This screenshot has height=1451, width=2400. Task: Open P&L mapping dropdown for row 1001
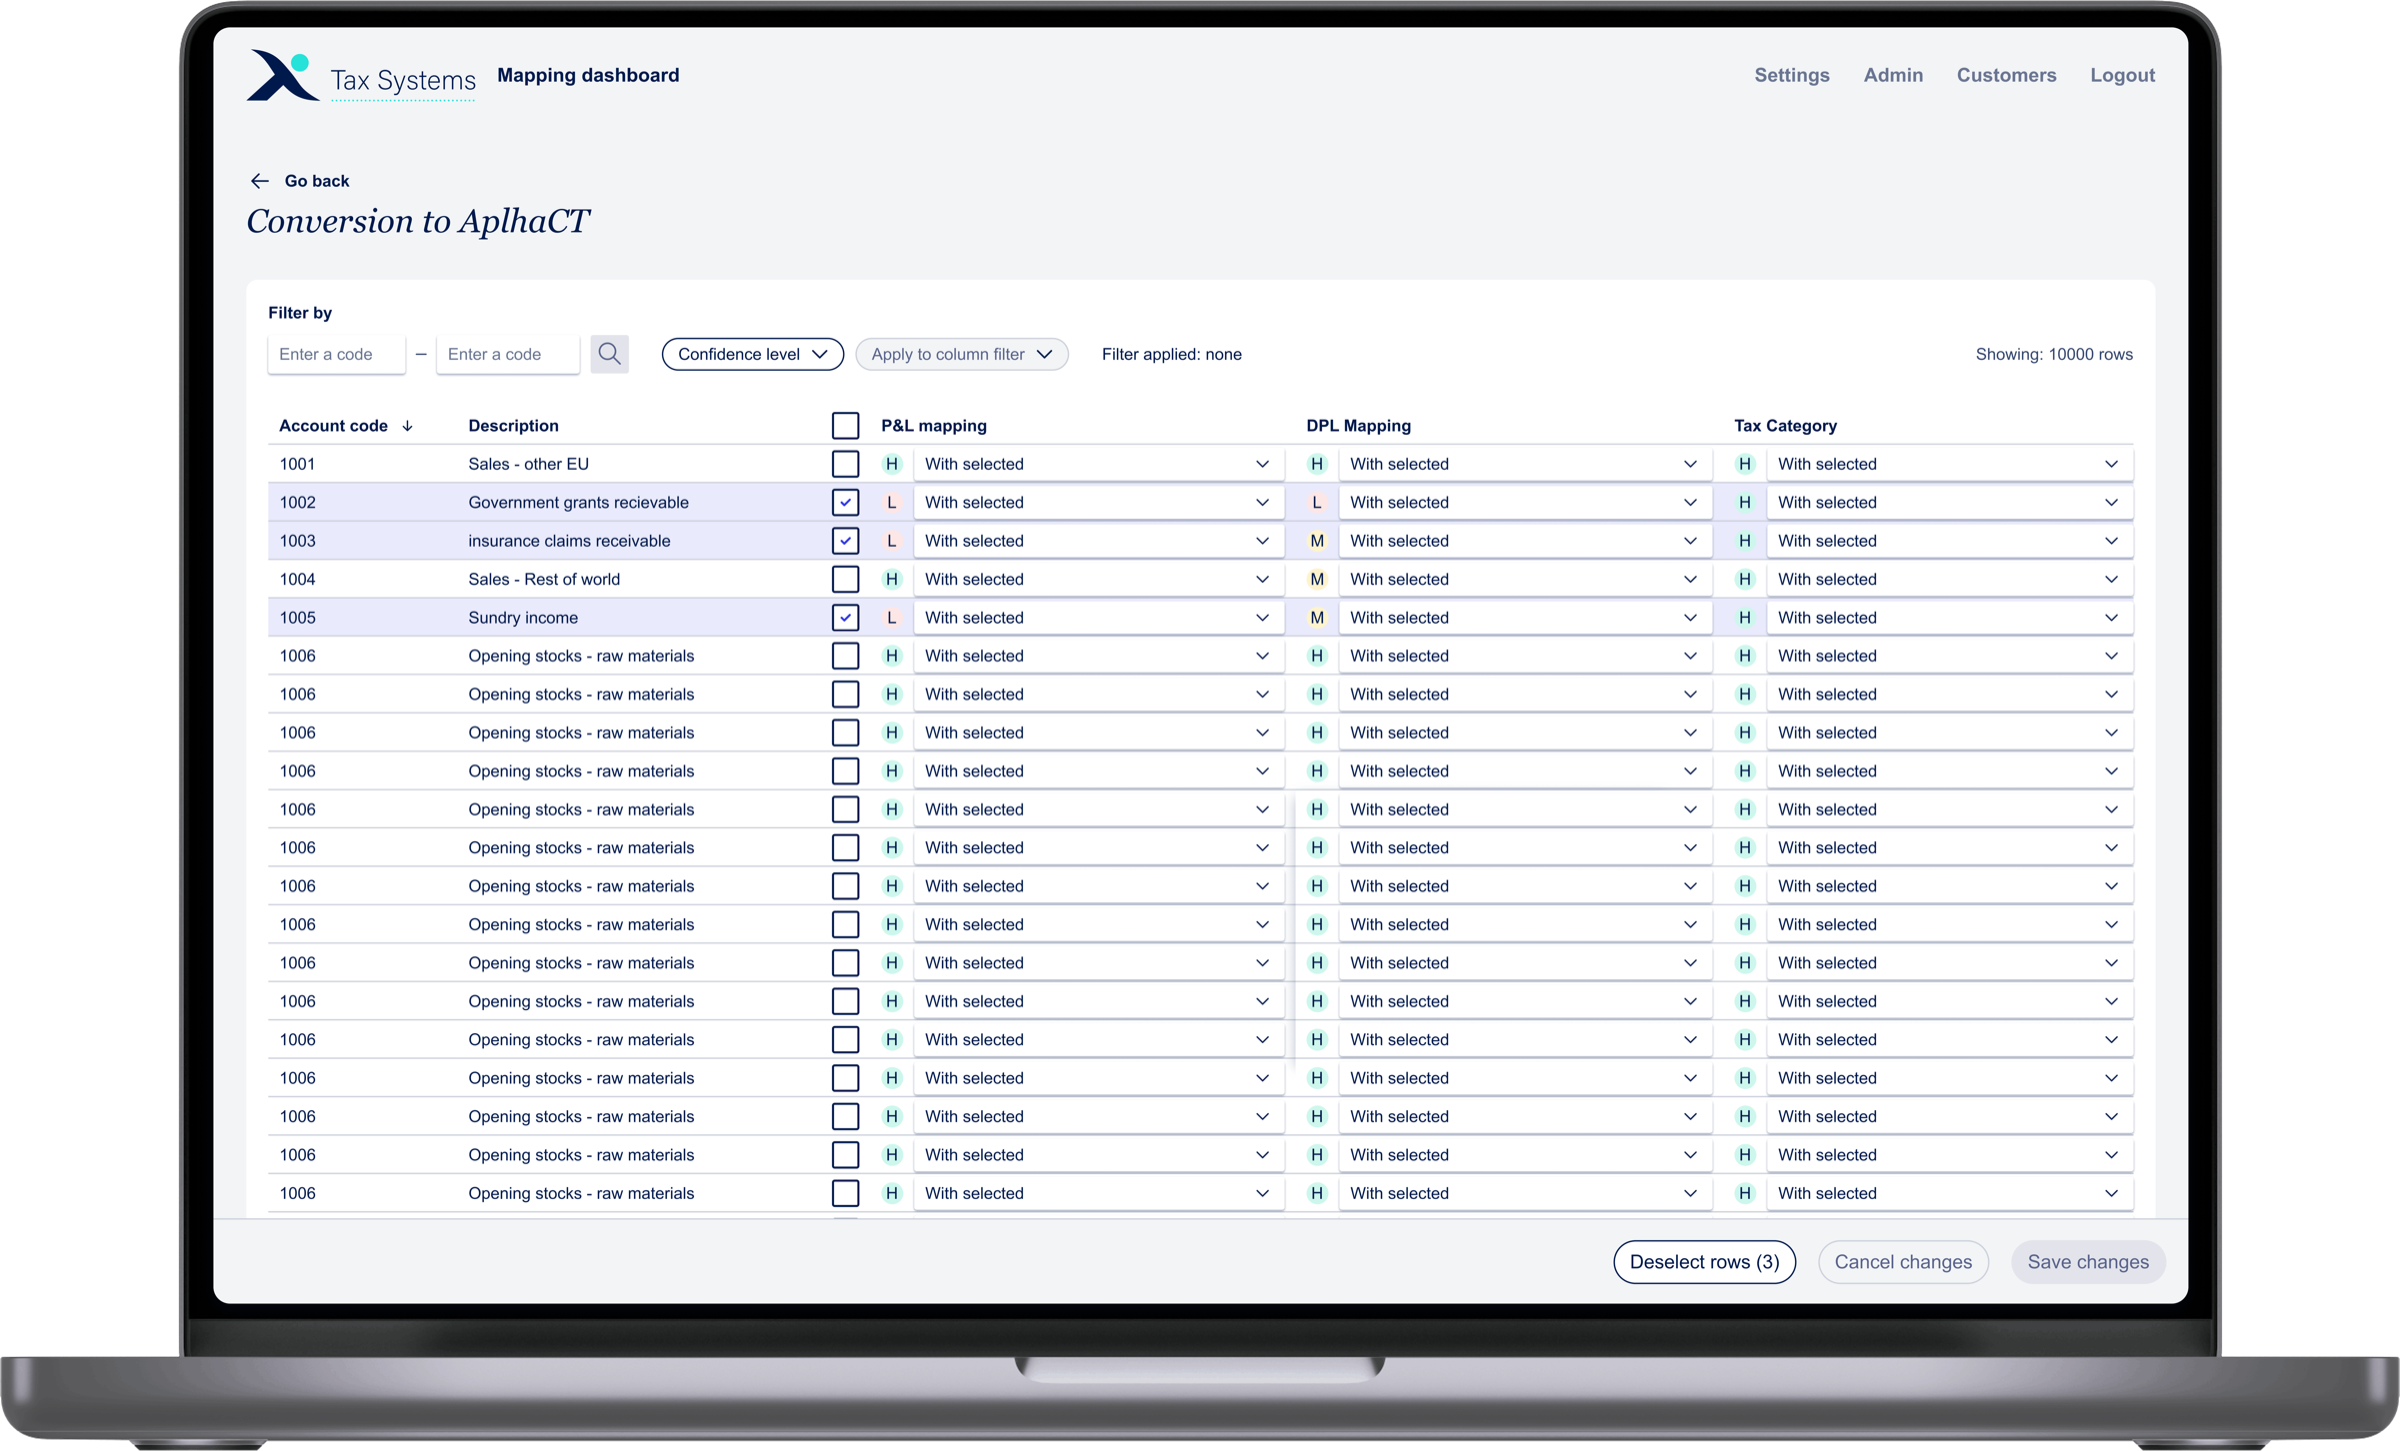pos(1098,464)
